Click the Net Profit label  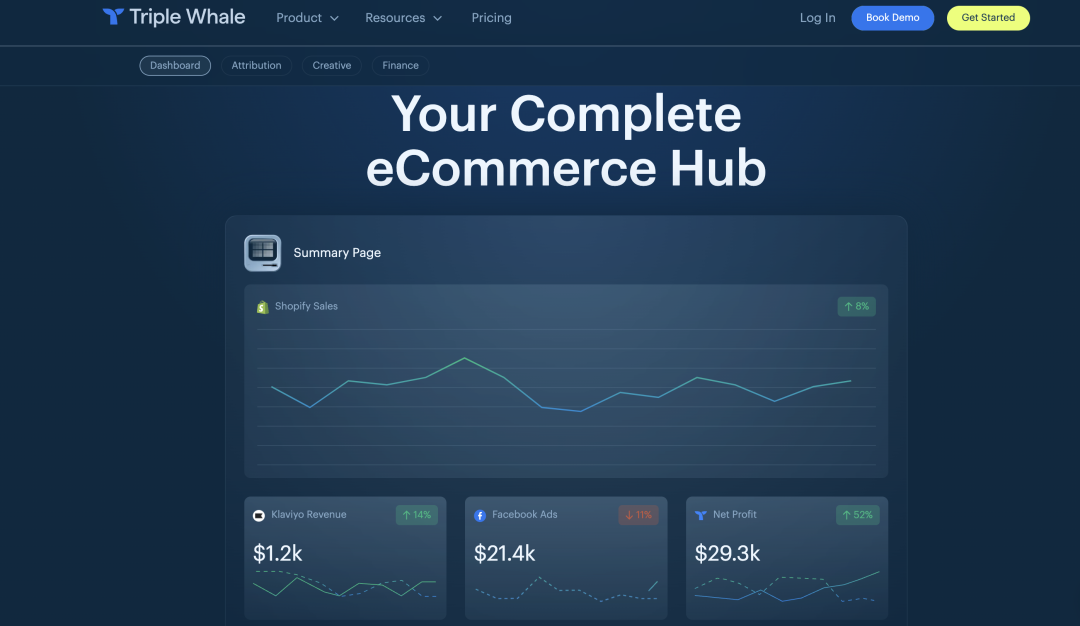734,514
